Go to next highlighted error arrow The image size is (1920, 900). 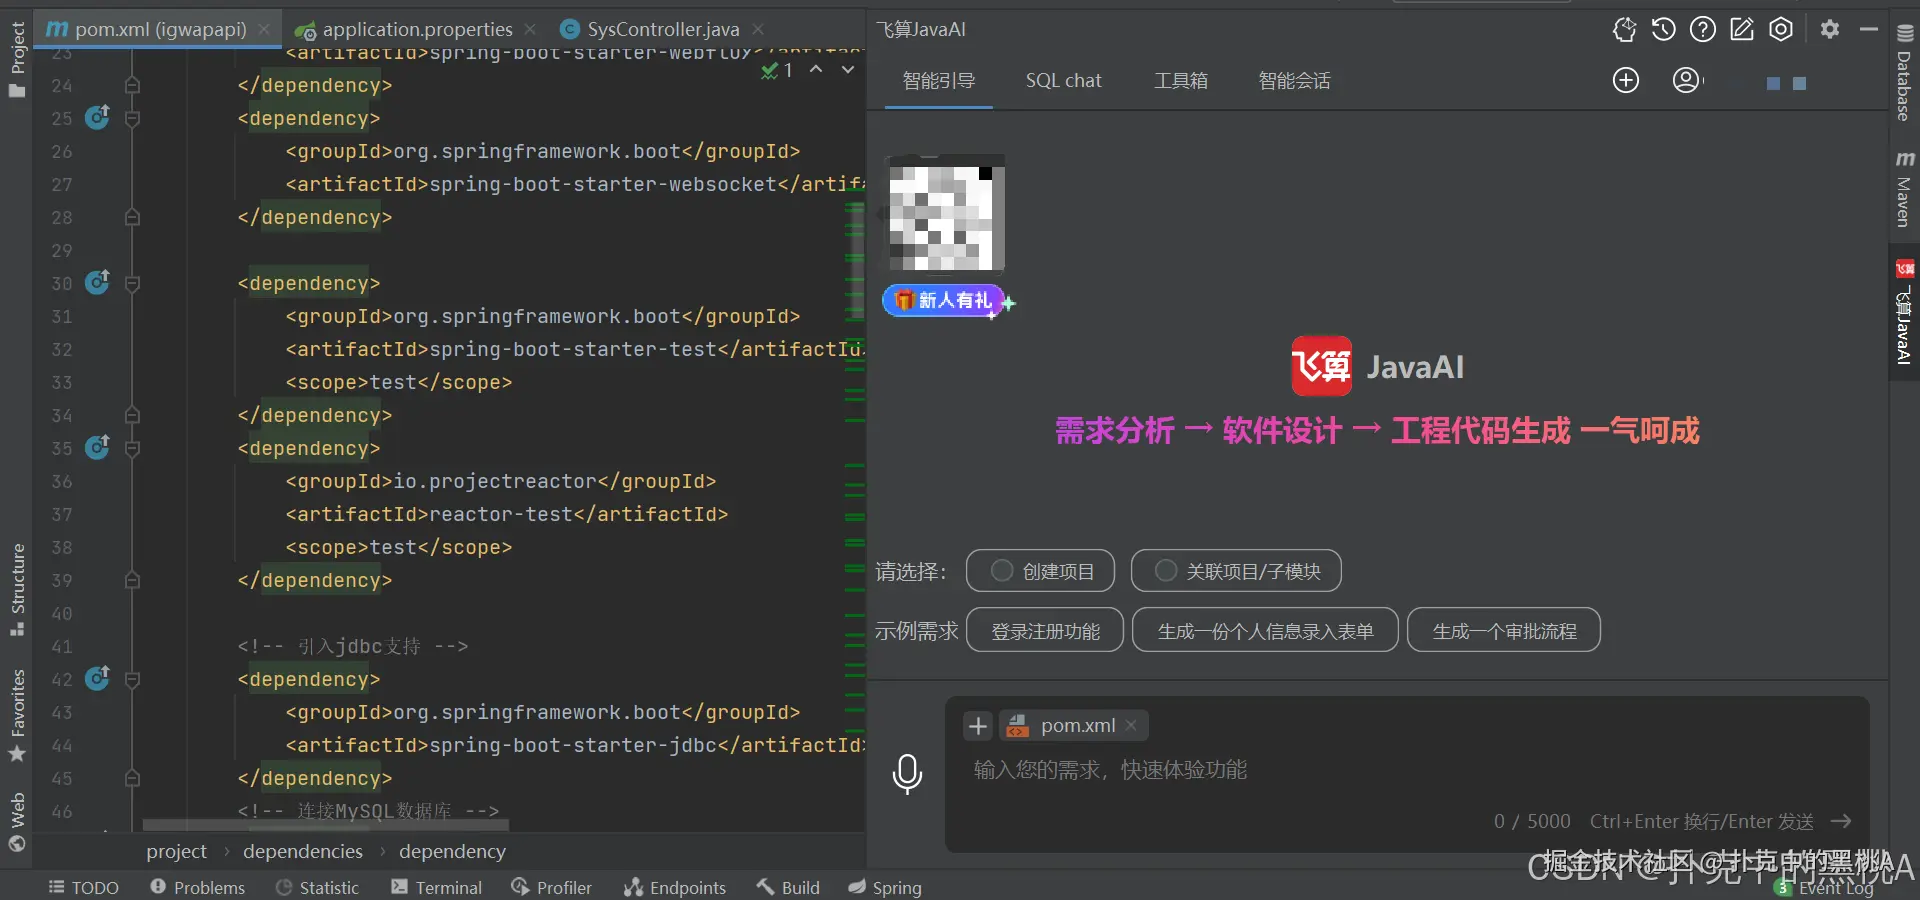(x=848, y=70)
